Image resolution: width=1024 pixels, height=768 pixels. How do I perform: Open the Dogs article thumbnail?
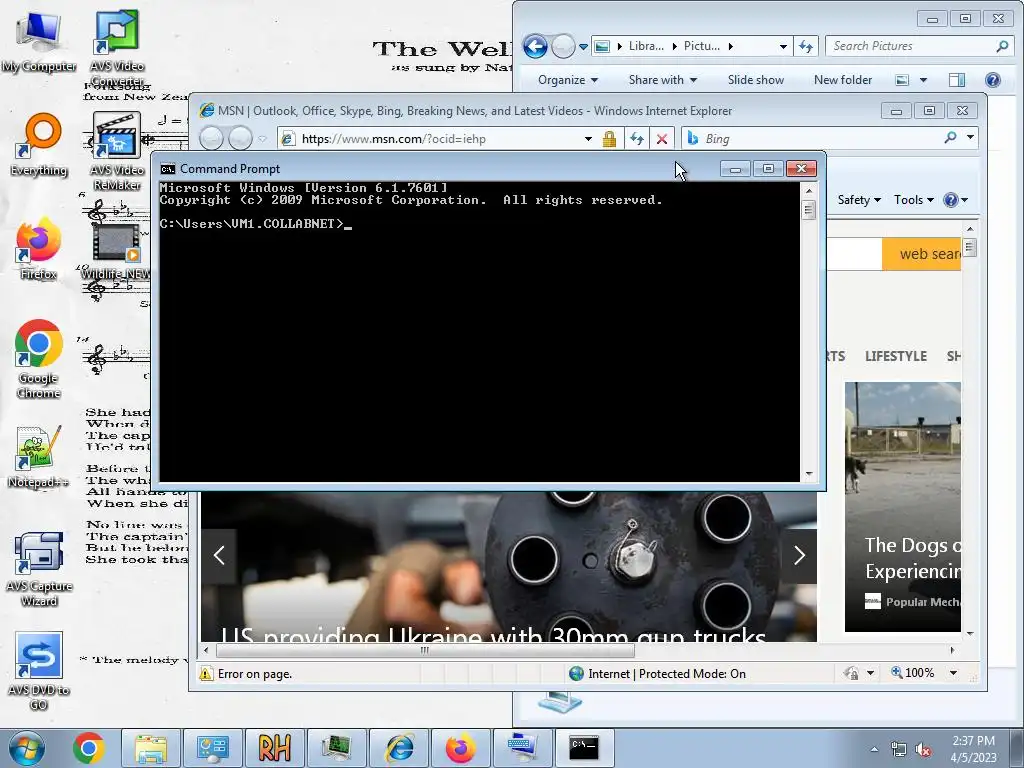coord(903,507)
